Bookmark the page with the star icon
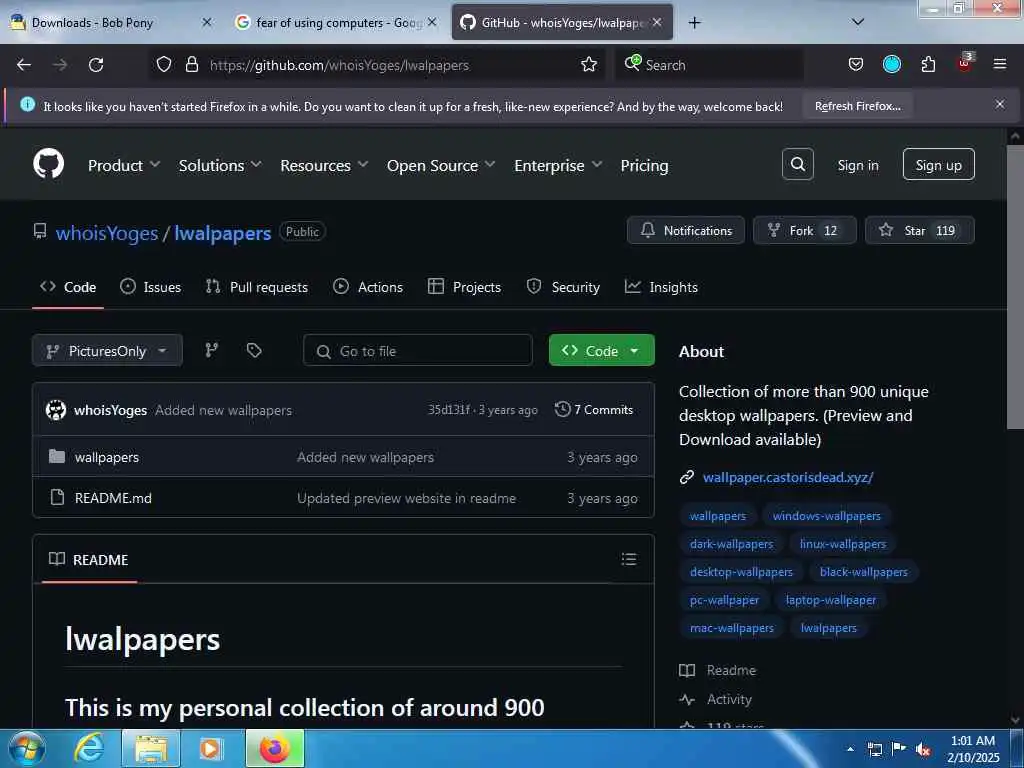Image resolution: width=1024 pixels, height=768 pixels. click(589, 65)
